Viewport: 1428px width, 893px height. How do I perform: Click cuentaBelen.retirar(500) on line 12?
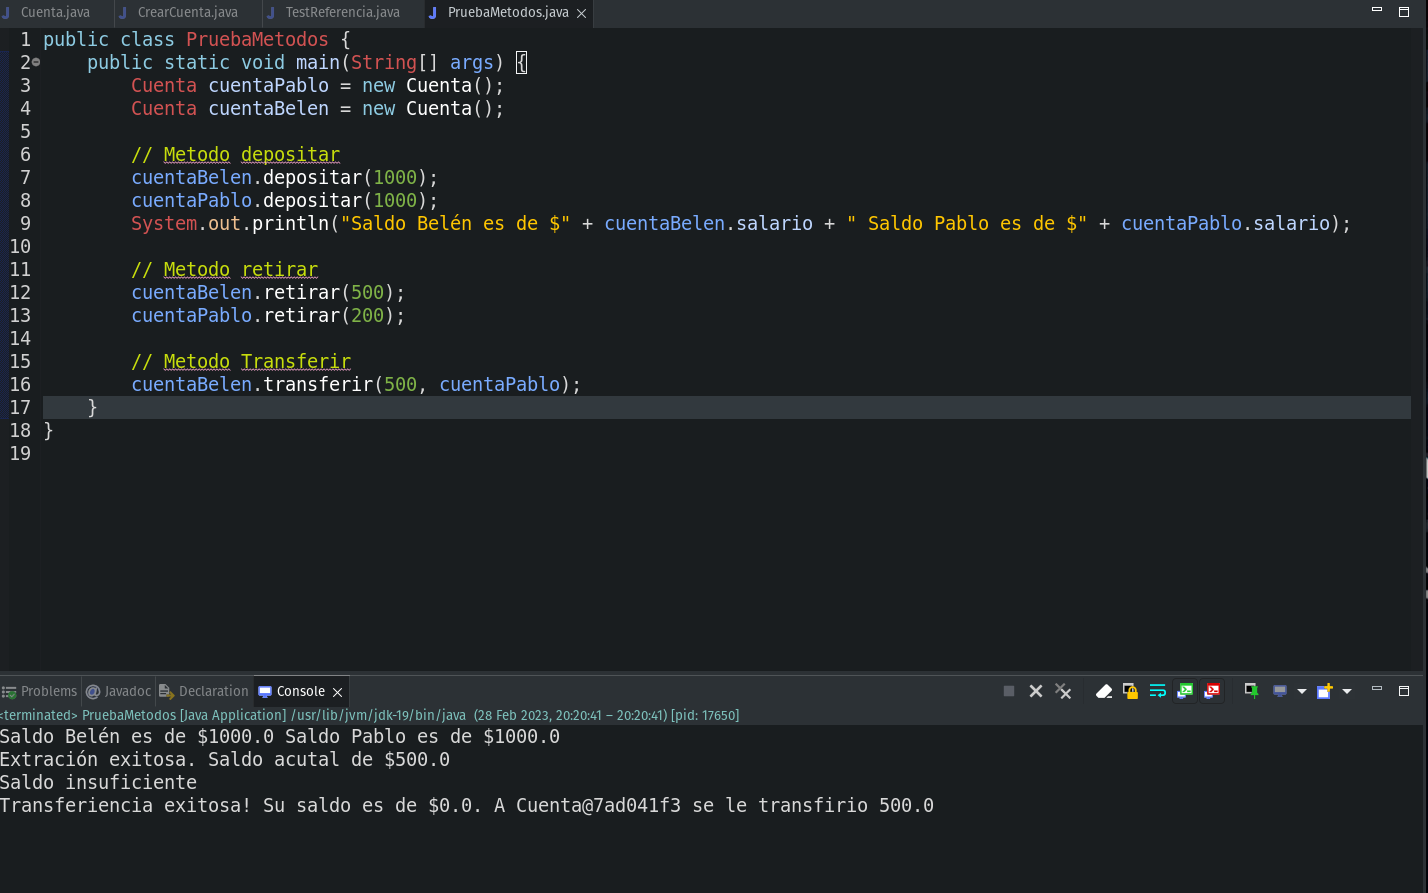[x=268, y=293]
